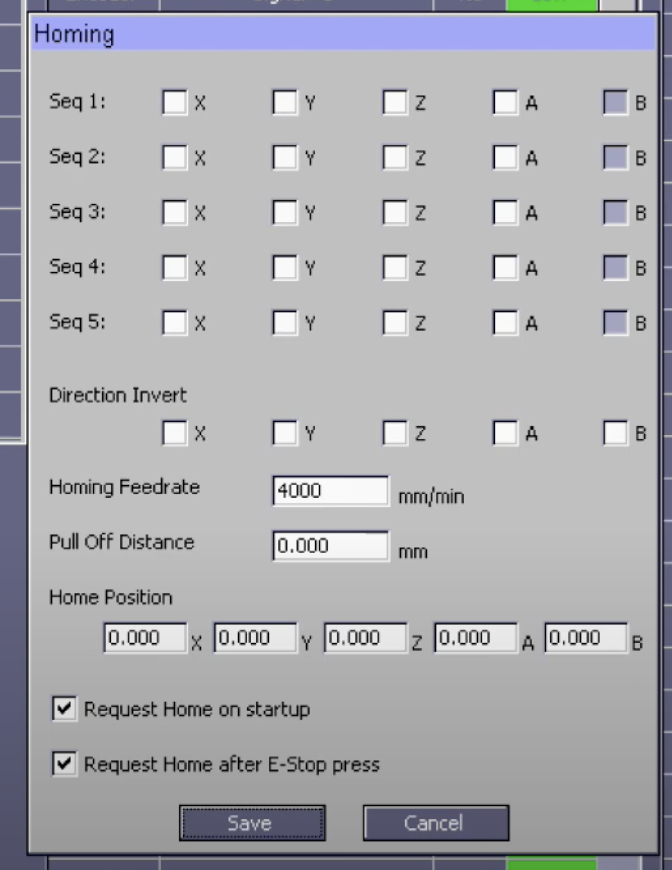Save the homing settings
The width and height of the screenshot is (672, 870).
pos(251,823)
